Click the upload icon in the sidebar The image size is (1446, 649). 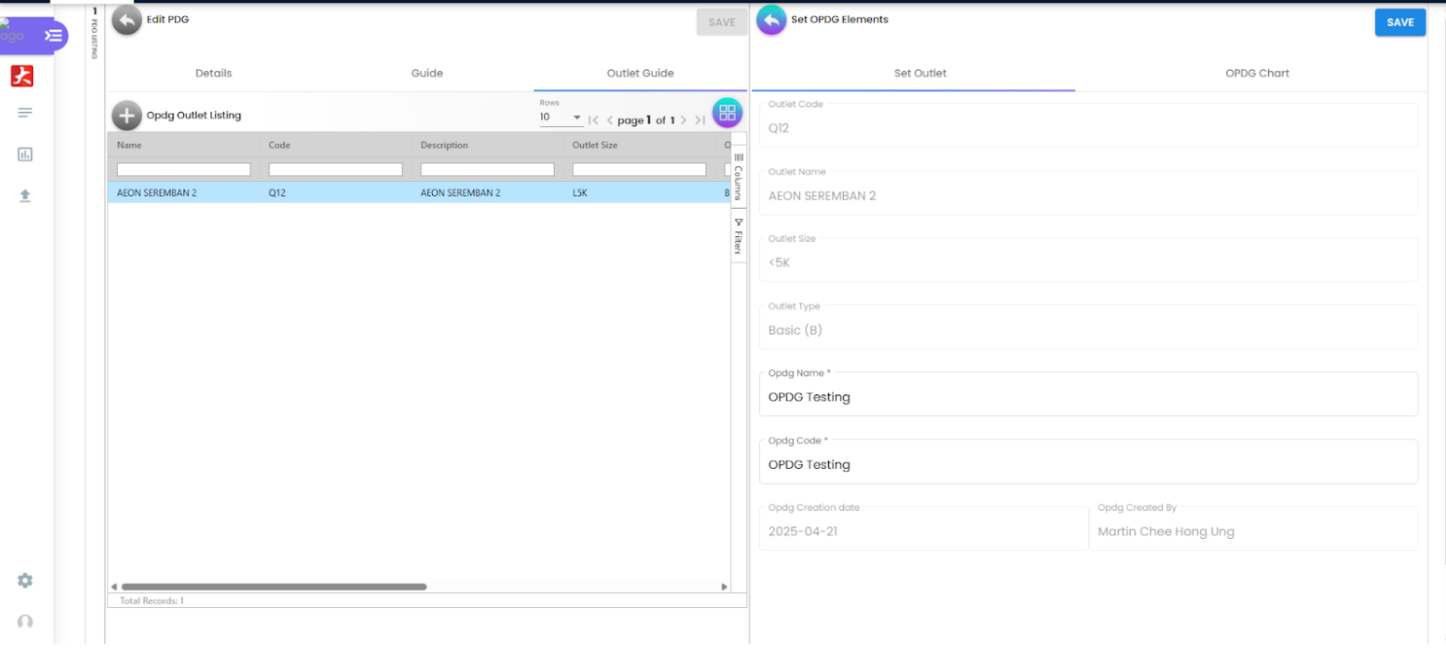(x=25, y=196)
